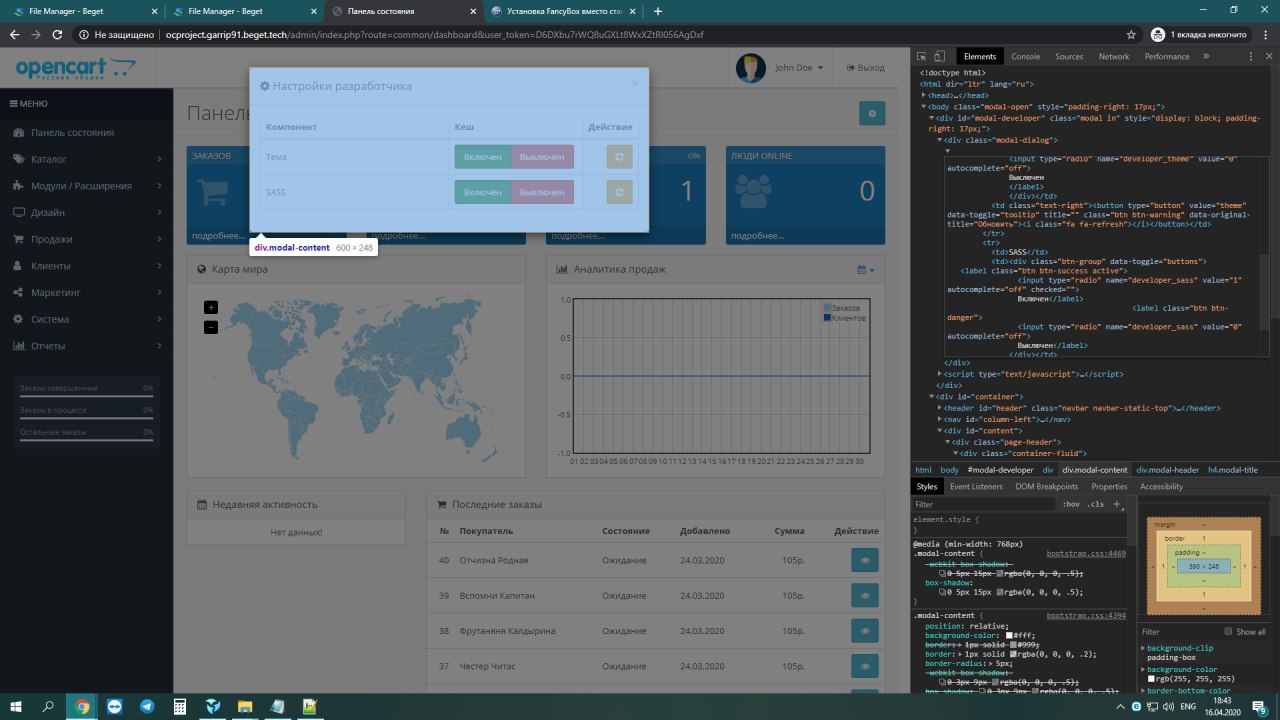This screenshot has height=720, width=1280.
Task: Toggle .cls class editor
Action: (x=1096, y=504)
